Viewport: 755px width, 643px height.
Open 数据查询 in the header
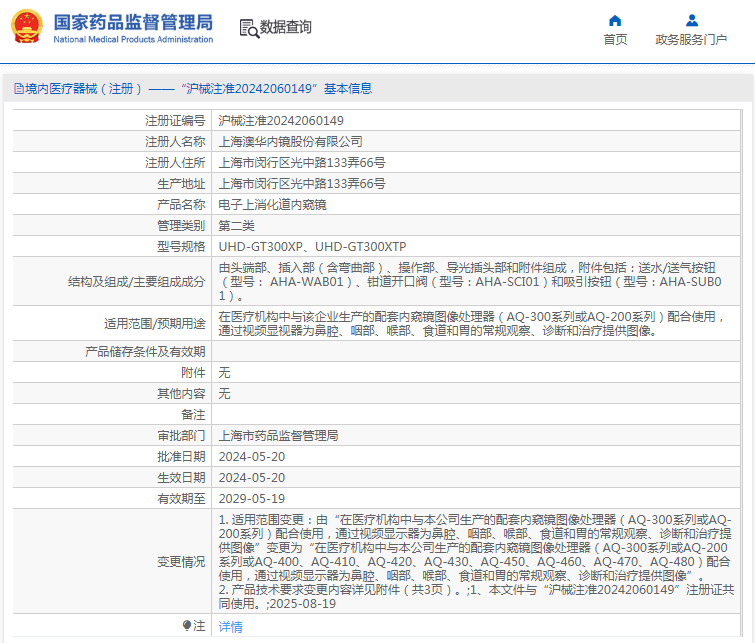(285, 28)
